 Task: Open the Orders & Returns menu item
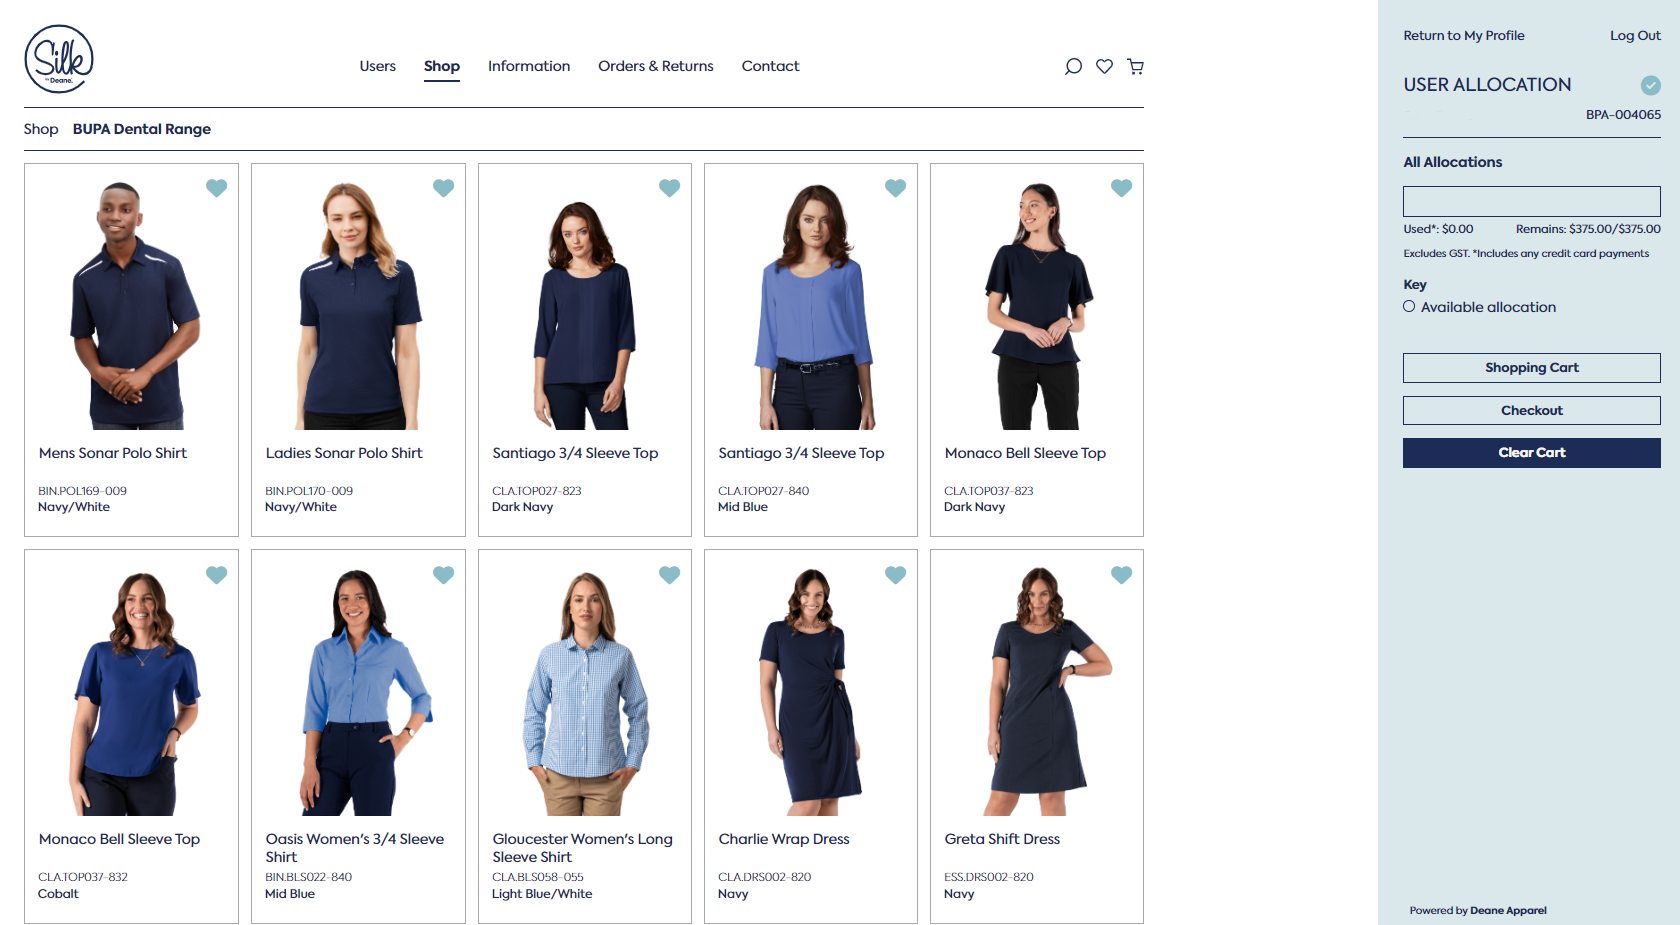click(655, 66)
